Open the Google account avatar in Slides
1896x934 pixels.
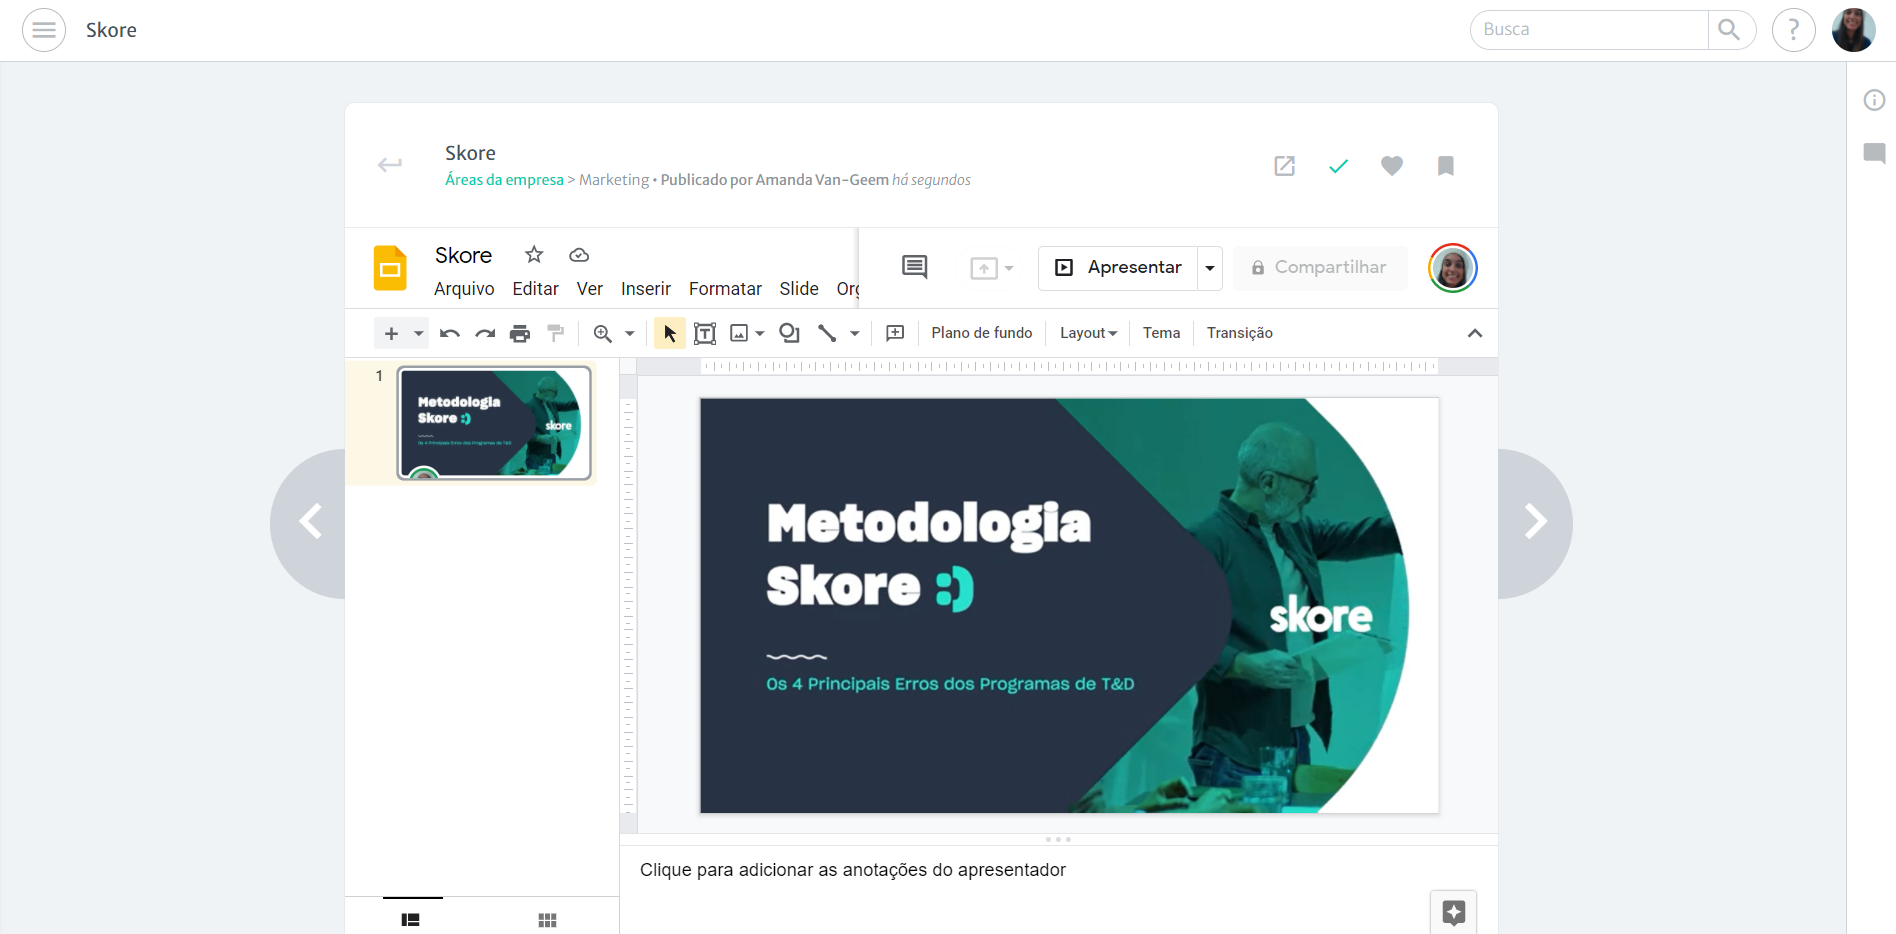(x=1453, y=268)
